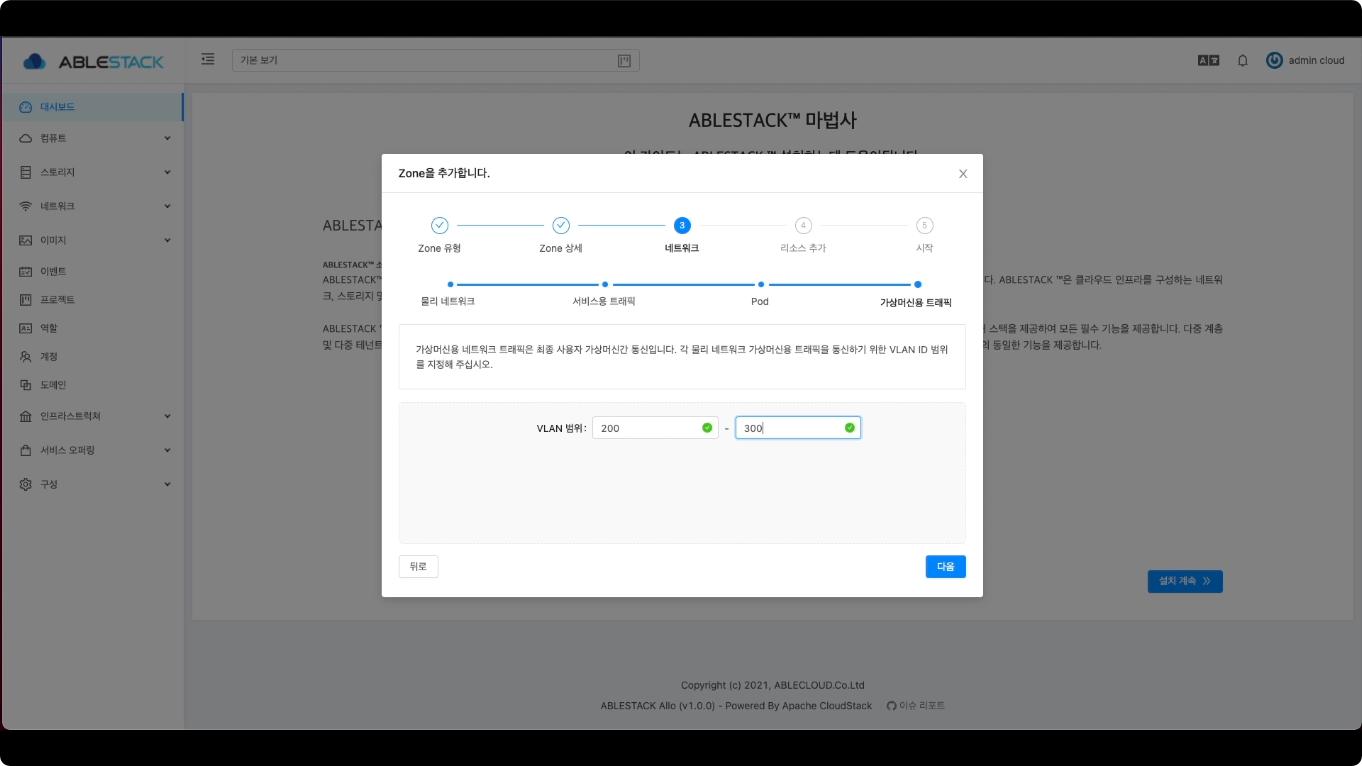Screen dimensions: 1362x766
Task: Click the admin cloud username
Action: tap(1316, 61)
